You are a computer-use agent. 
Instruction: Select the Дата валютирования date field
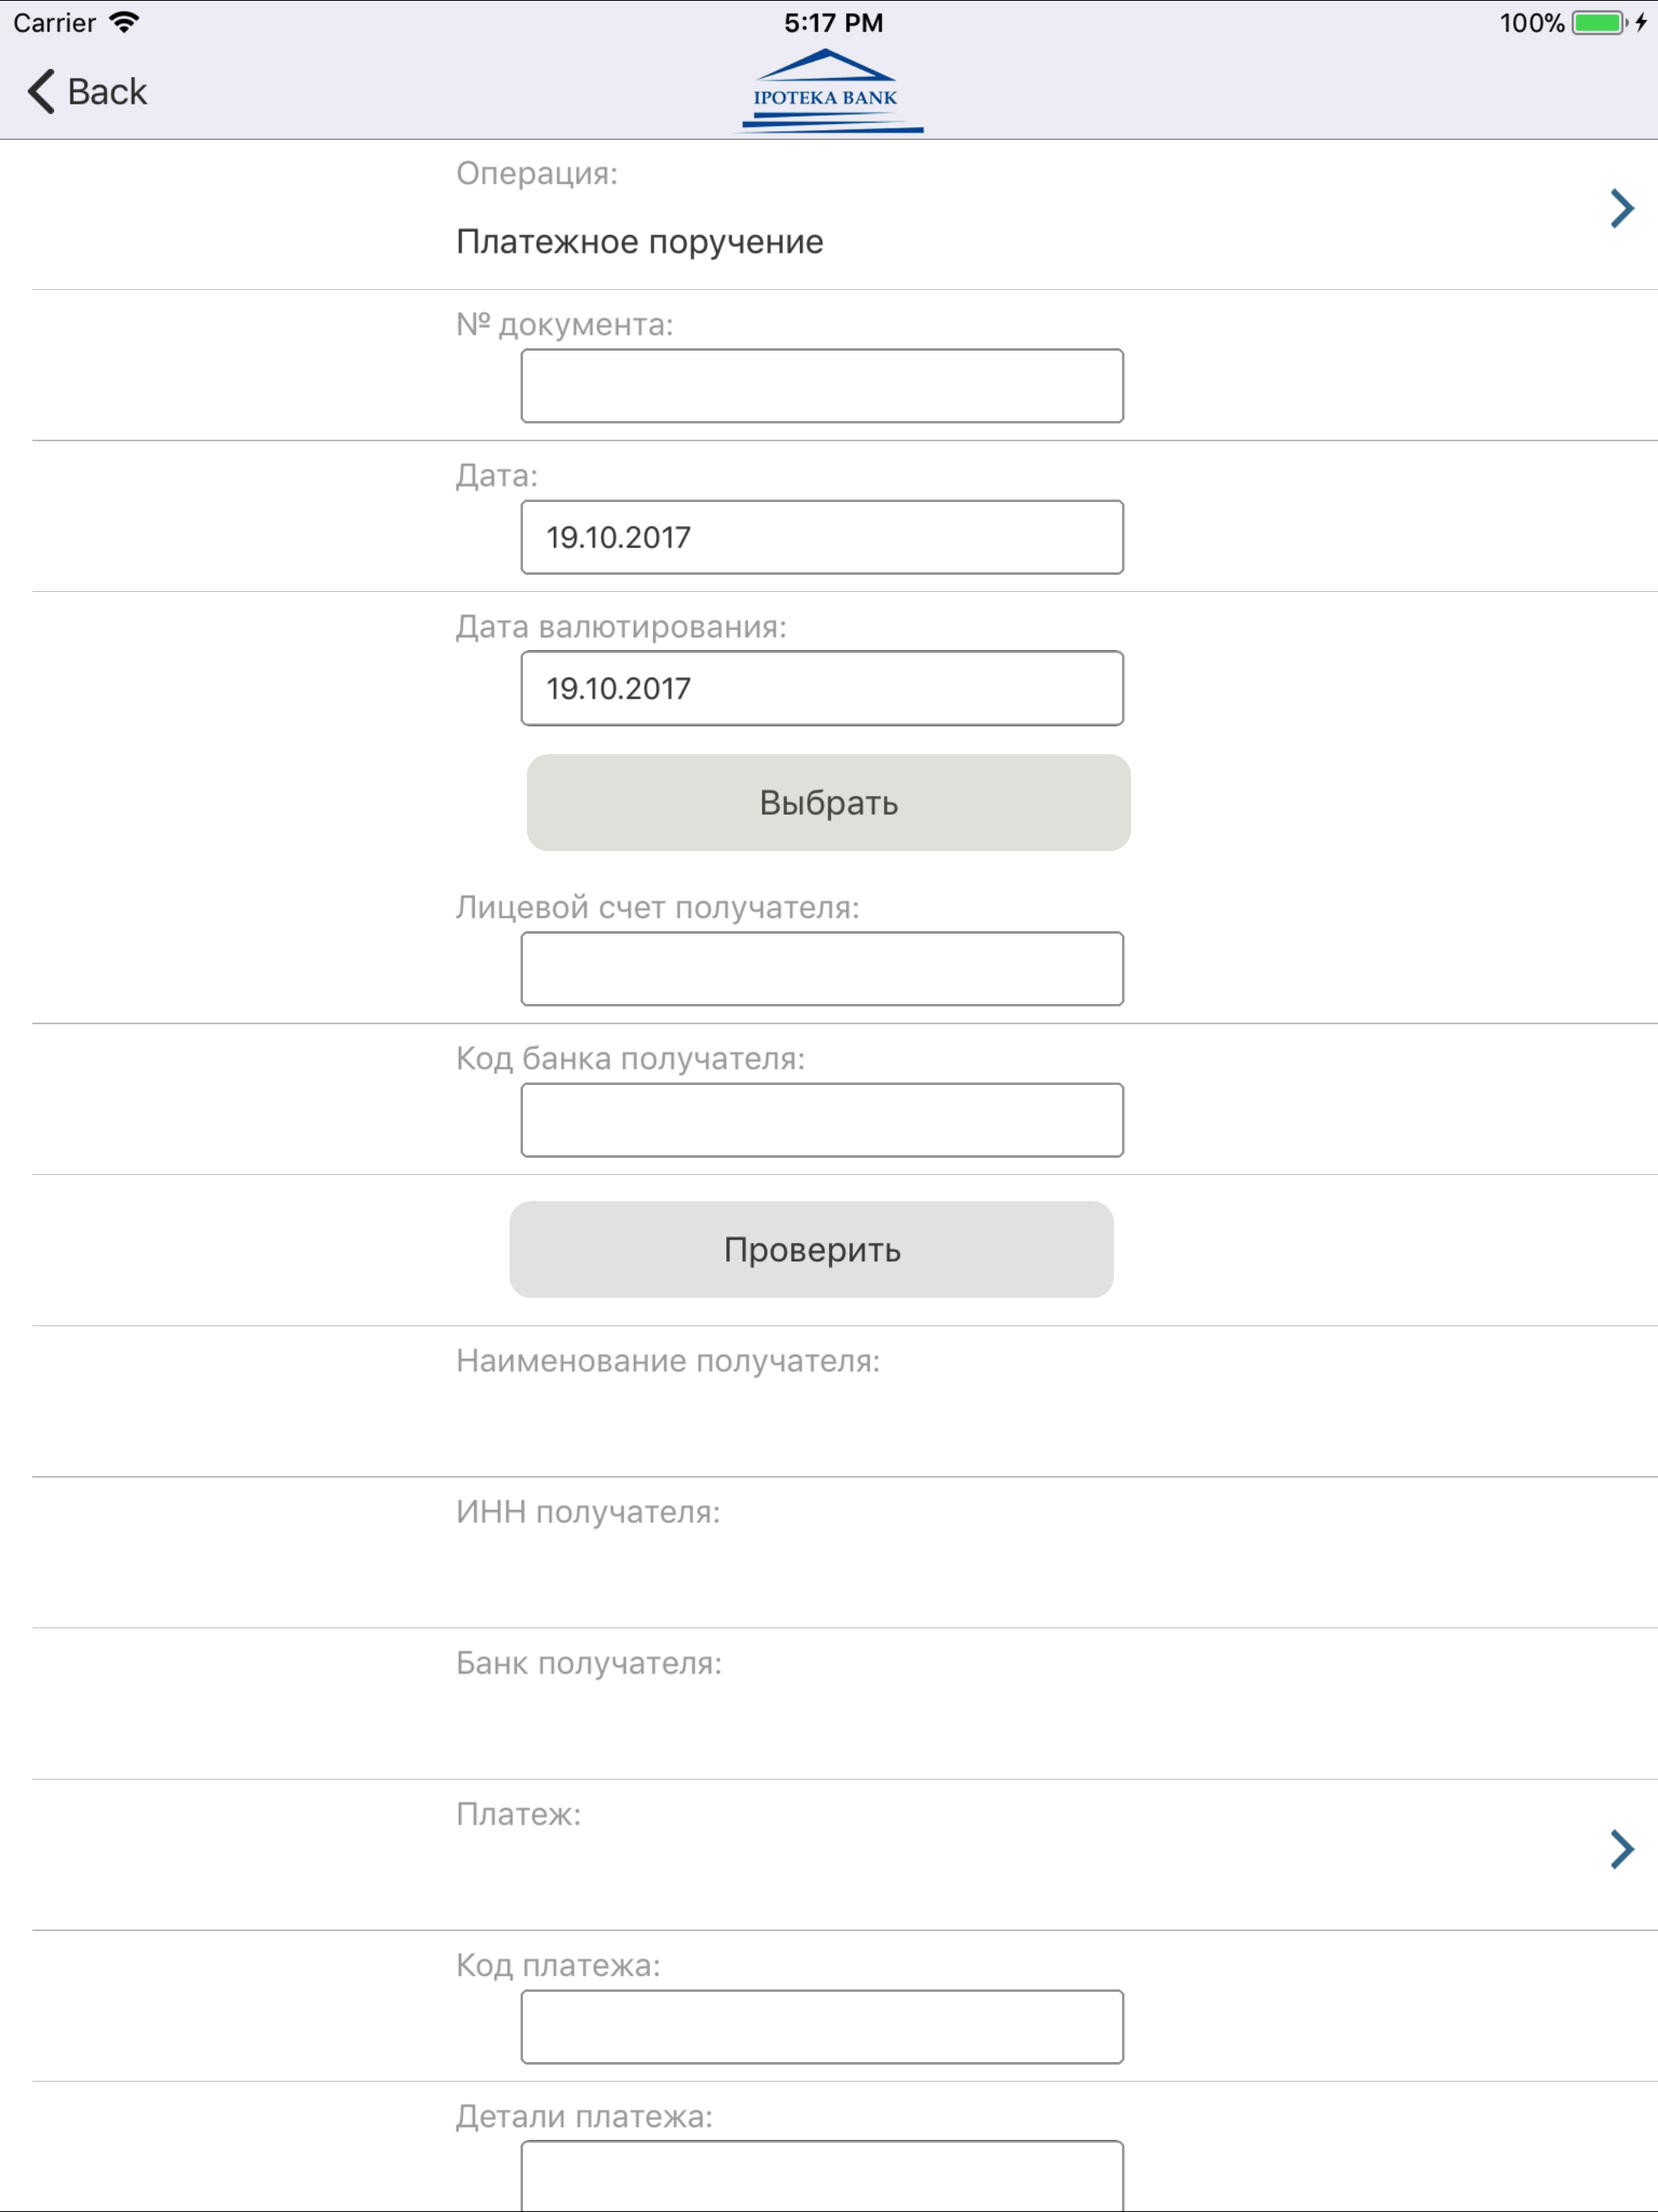point(820,687)
